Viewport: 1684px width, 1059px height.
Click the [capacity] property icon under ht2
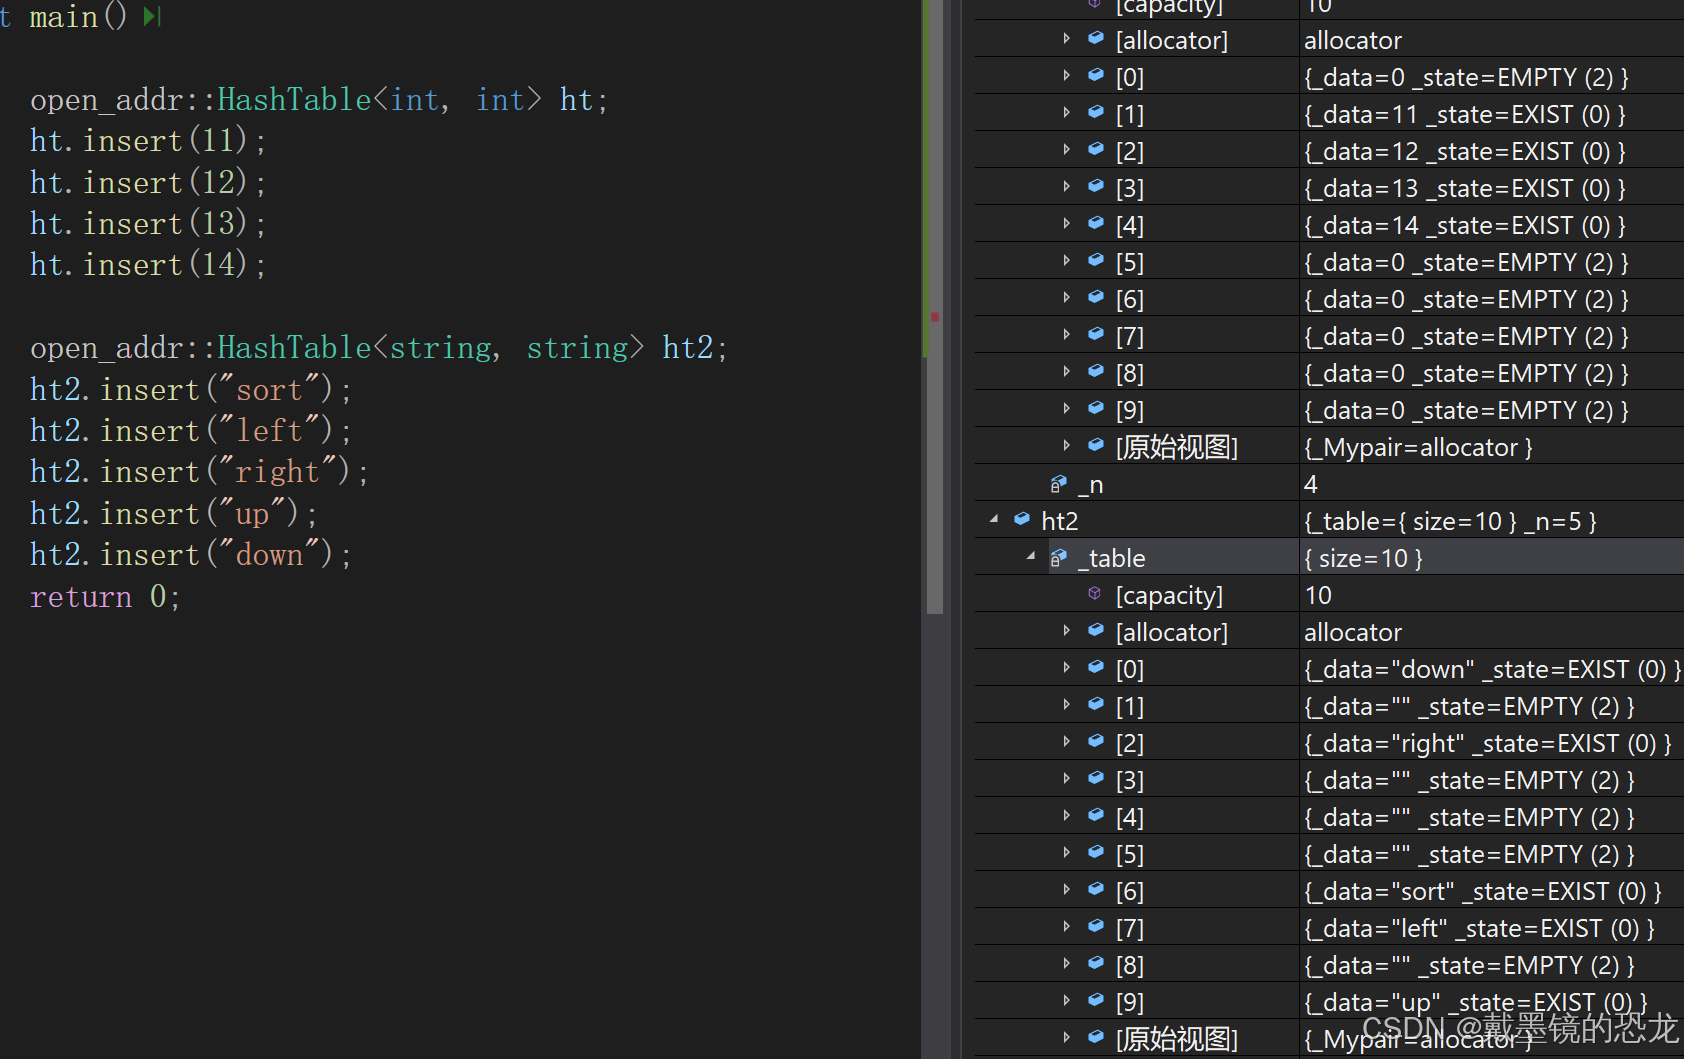coord(1095,594)
